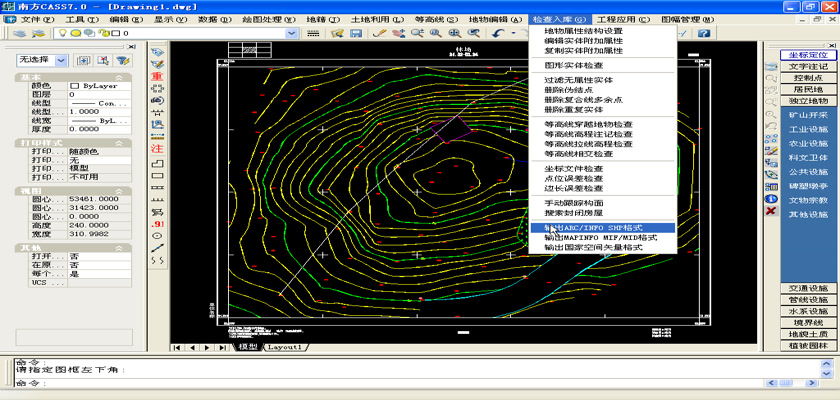This screenshot has height=400, width=840.
Task: Click the diagonal line draw tool icon
Action: [x=157, y=248]
